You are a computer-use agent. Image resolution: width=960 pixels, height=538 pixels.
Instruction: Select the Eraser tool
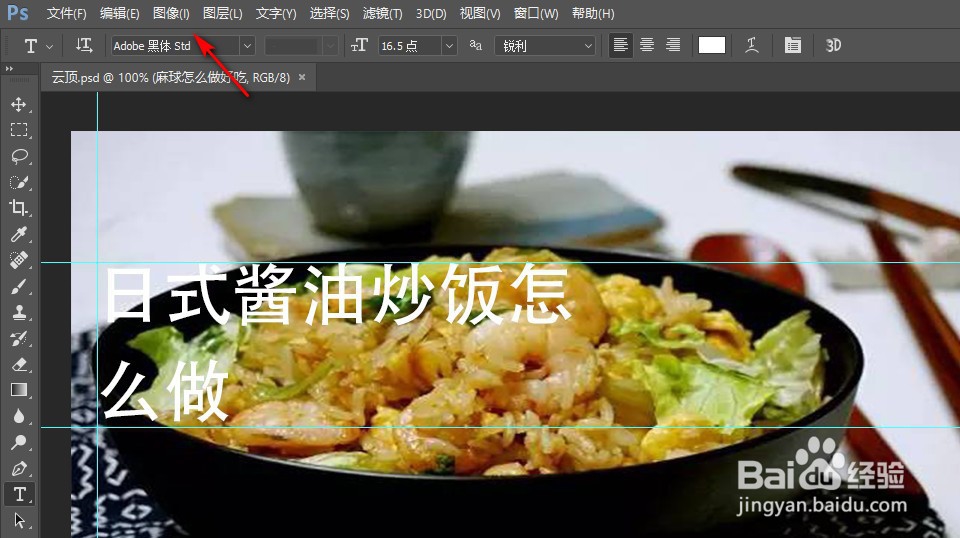(18, 364)
